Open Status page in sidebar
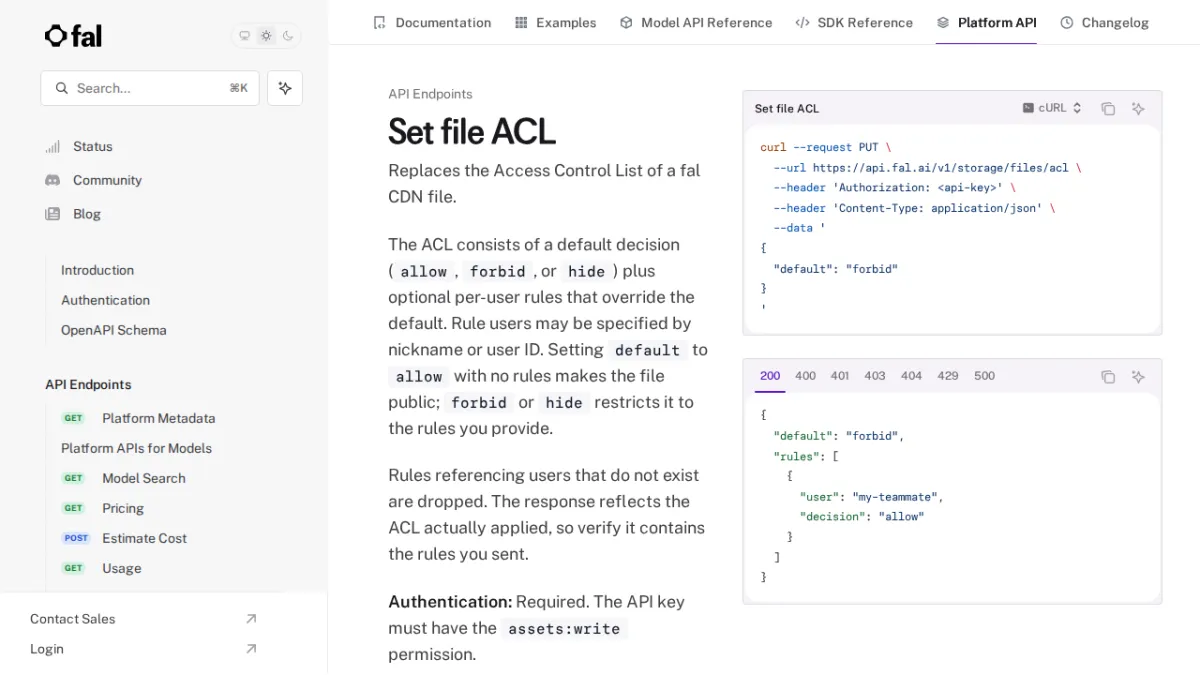The width and height of the screenshot is (1200, 675). 93,146
